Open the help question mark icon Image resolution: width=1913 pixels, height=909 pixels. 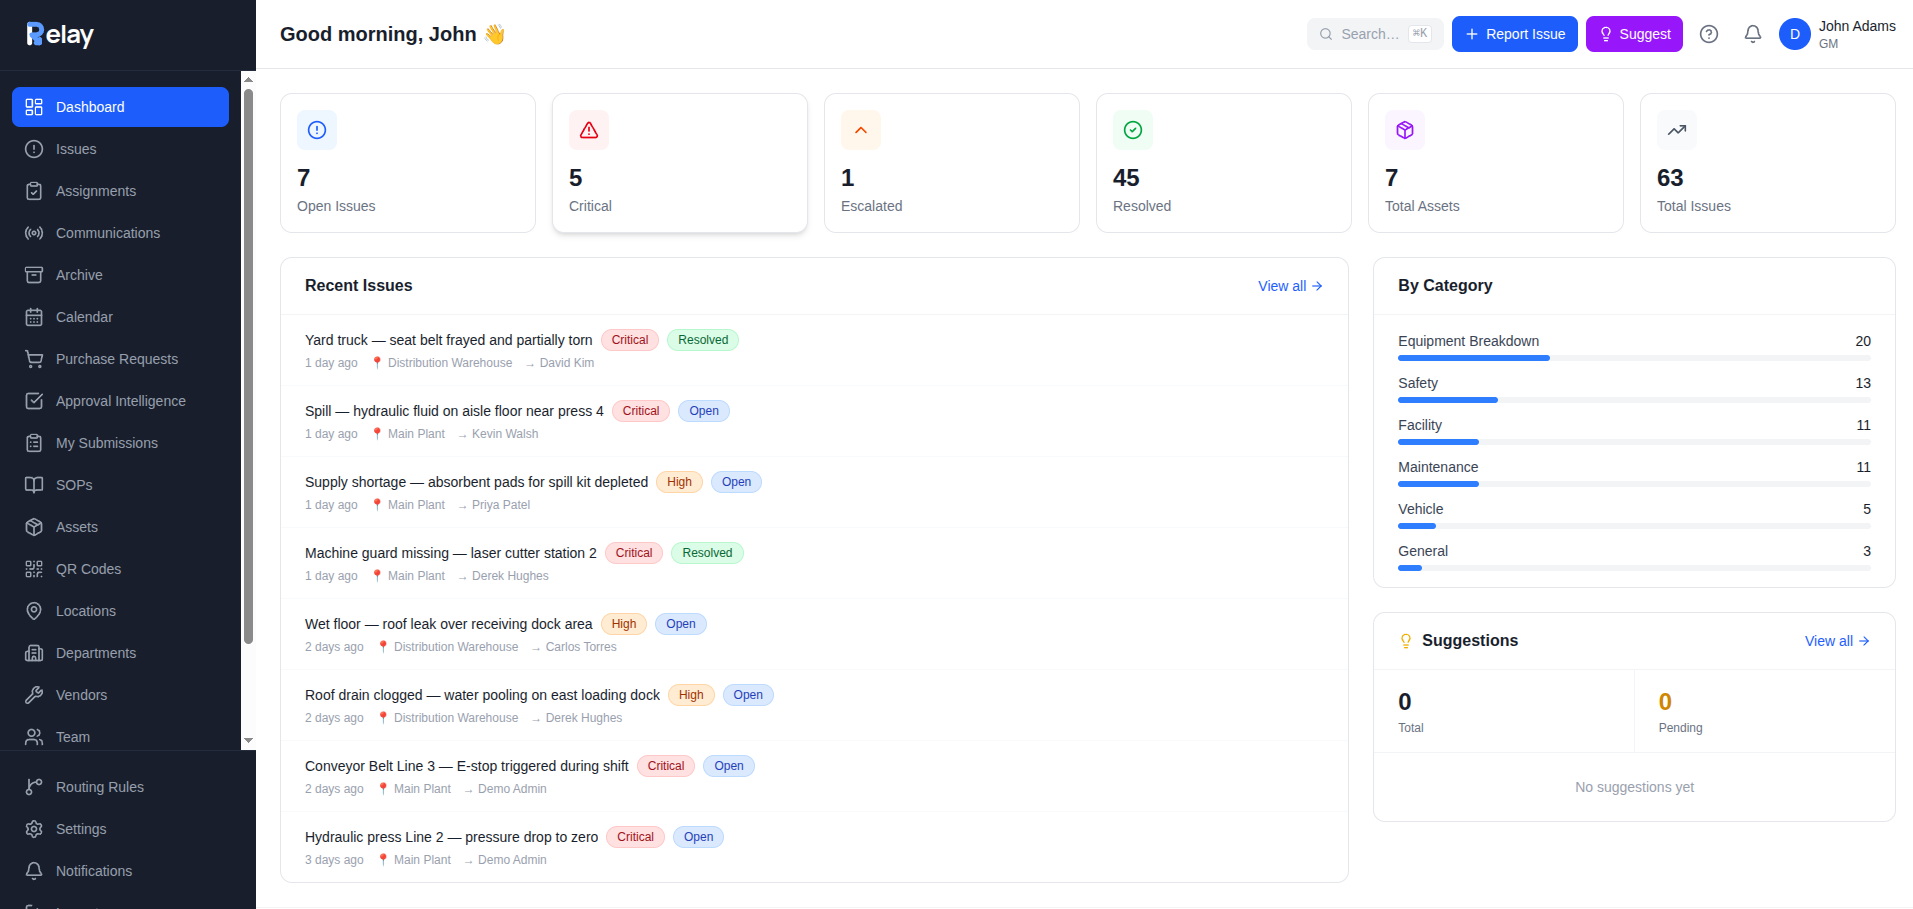click(x=1709, y=34)
